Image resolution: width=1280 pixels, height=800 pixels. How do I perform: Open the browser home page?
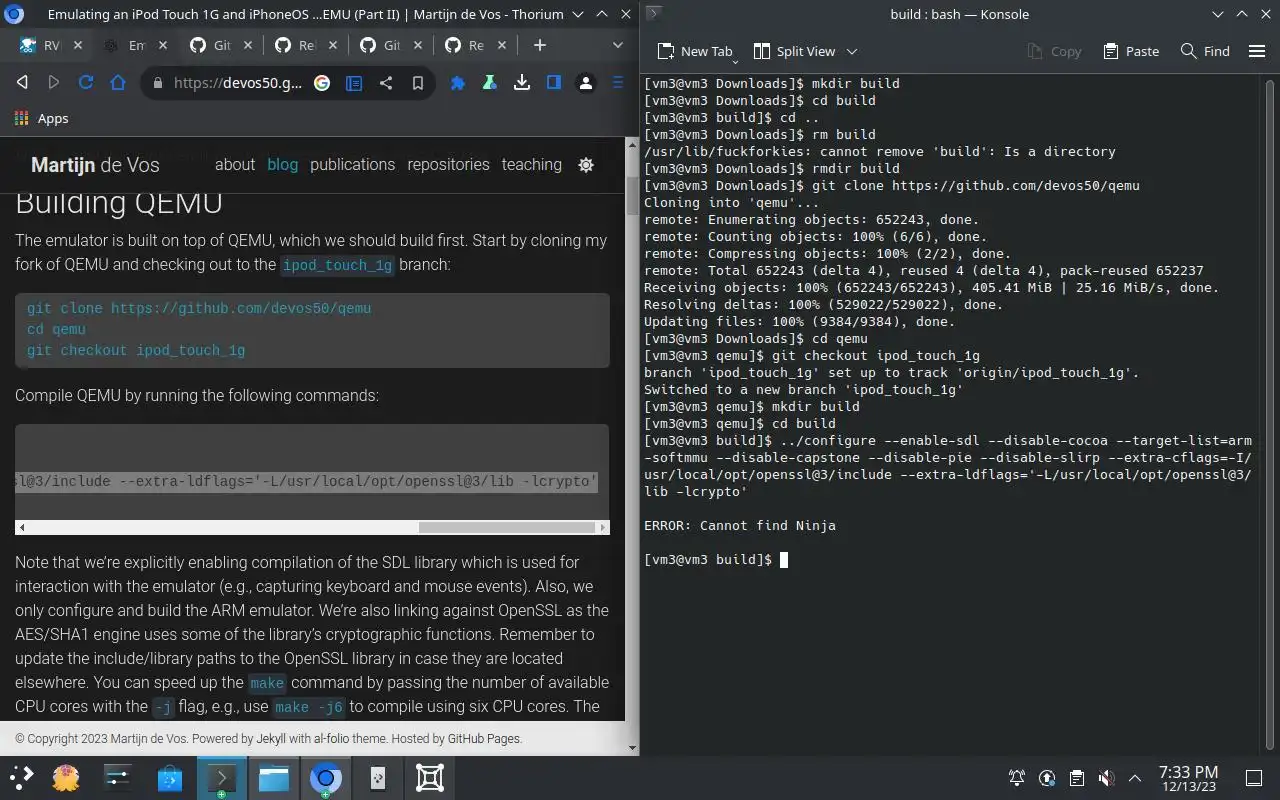click(x=118, y=83)
